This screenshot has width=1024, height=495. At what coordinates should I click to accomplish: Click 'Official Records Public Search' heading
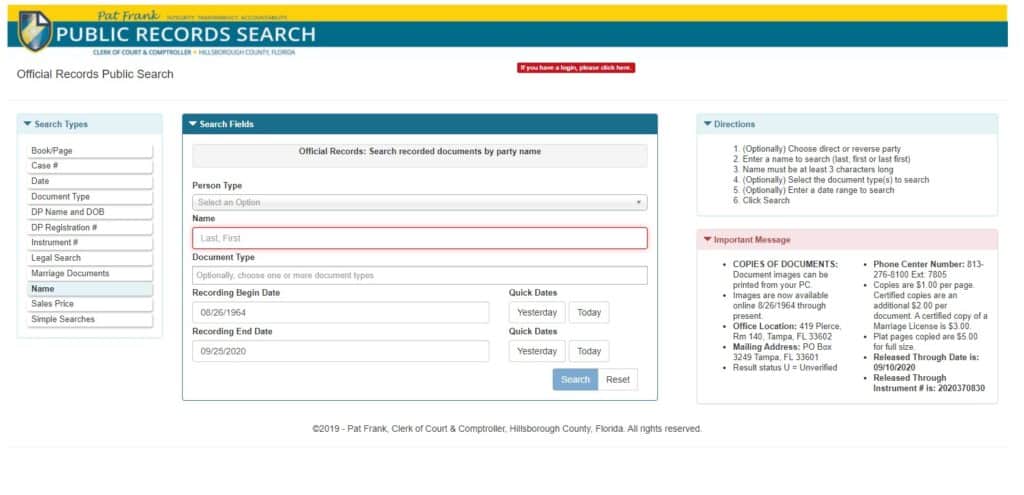click(x=95, y=74)
